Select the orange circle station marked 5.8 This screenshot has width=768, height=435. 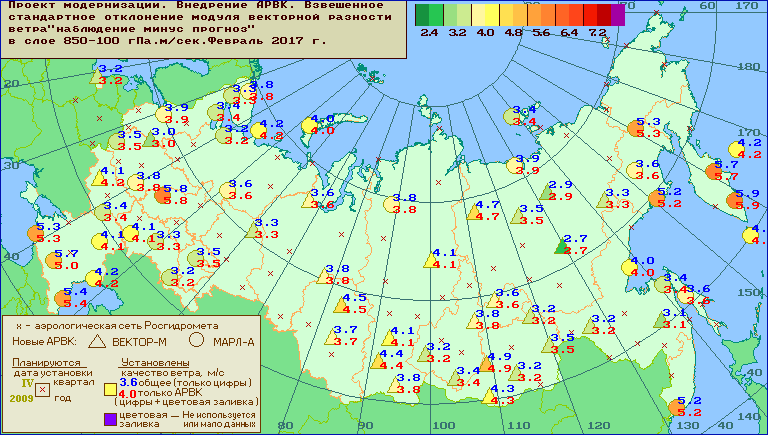[162, 195]
